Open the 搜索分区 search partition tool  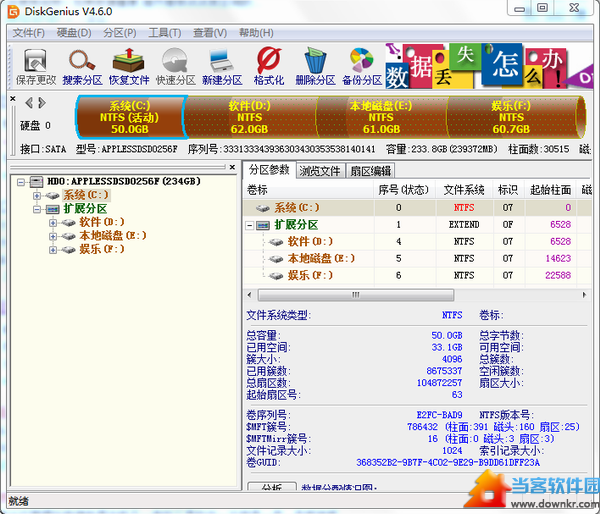click(82, 67)
